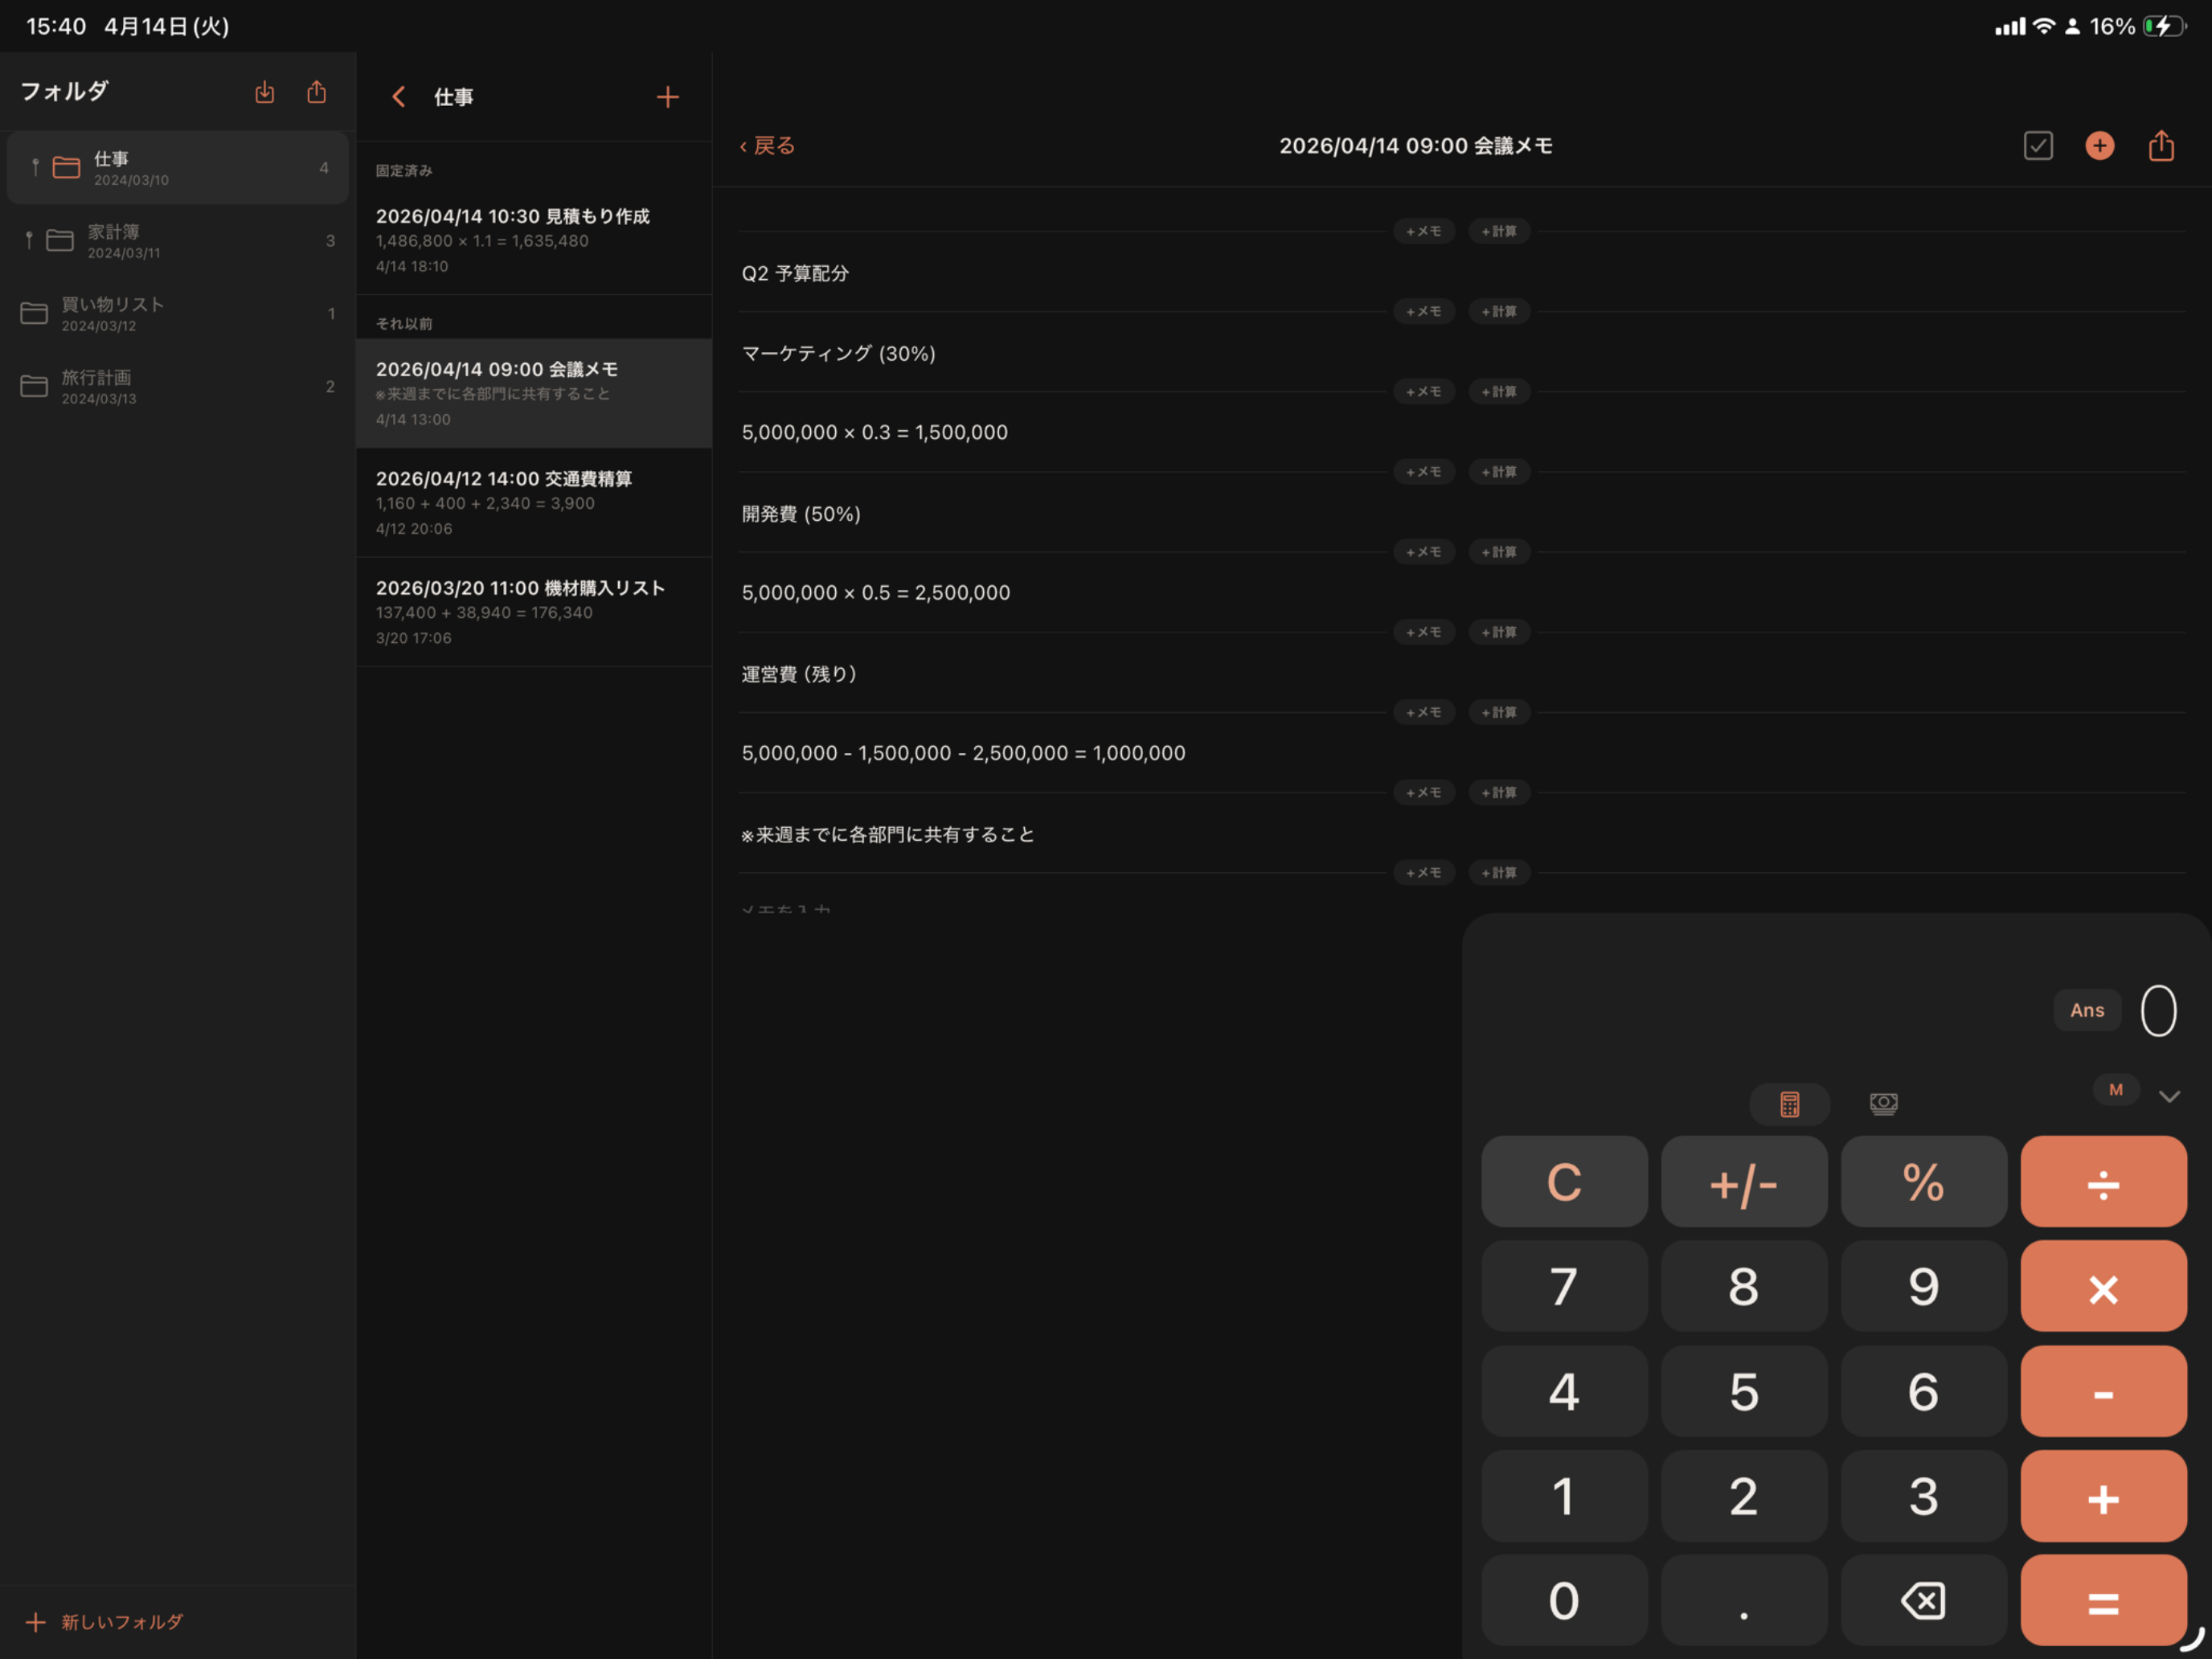The width and height of the screenshot is (2212, 1659).
Task: Tap +メモ below 開発費 (50%)
Action: pyautogui.click(x=1423, y=551)
